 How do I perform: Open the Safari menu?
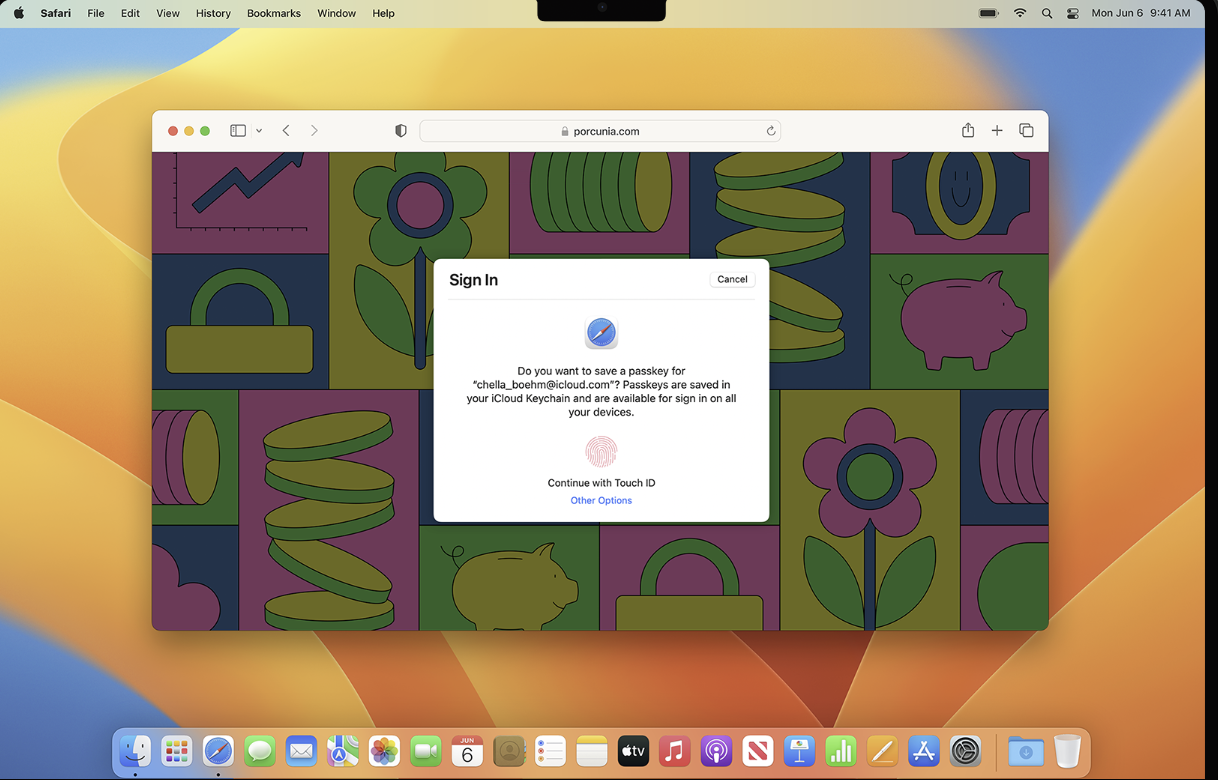[x=56, y=13]
